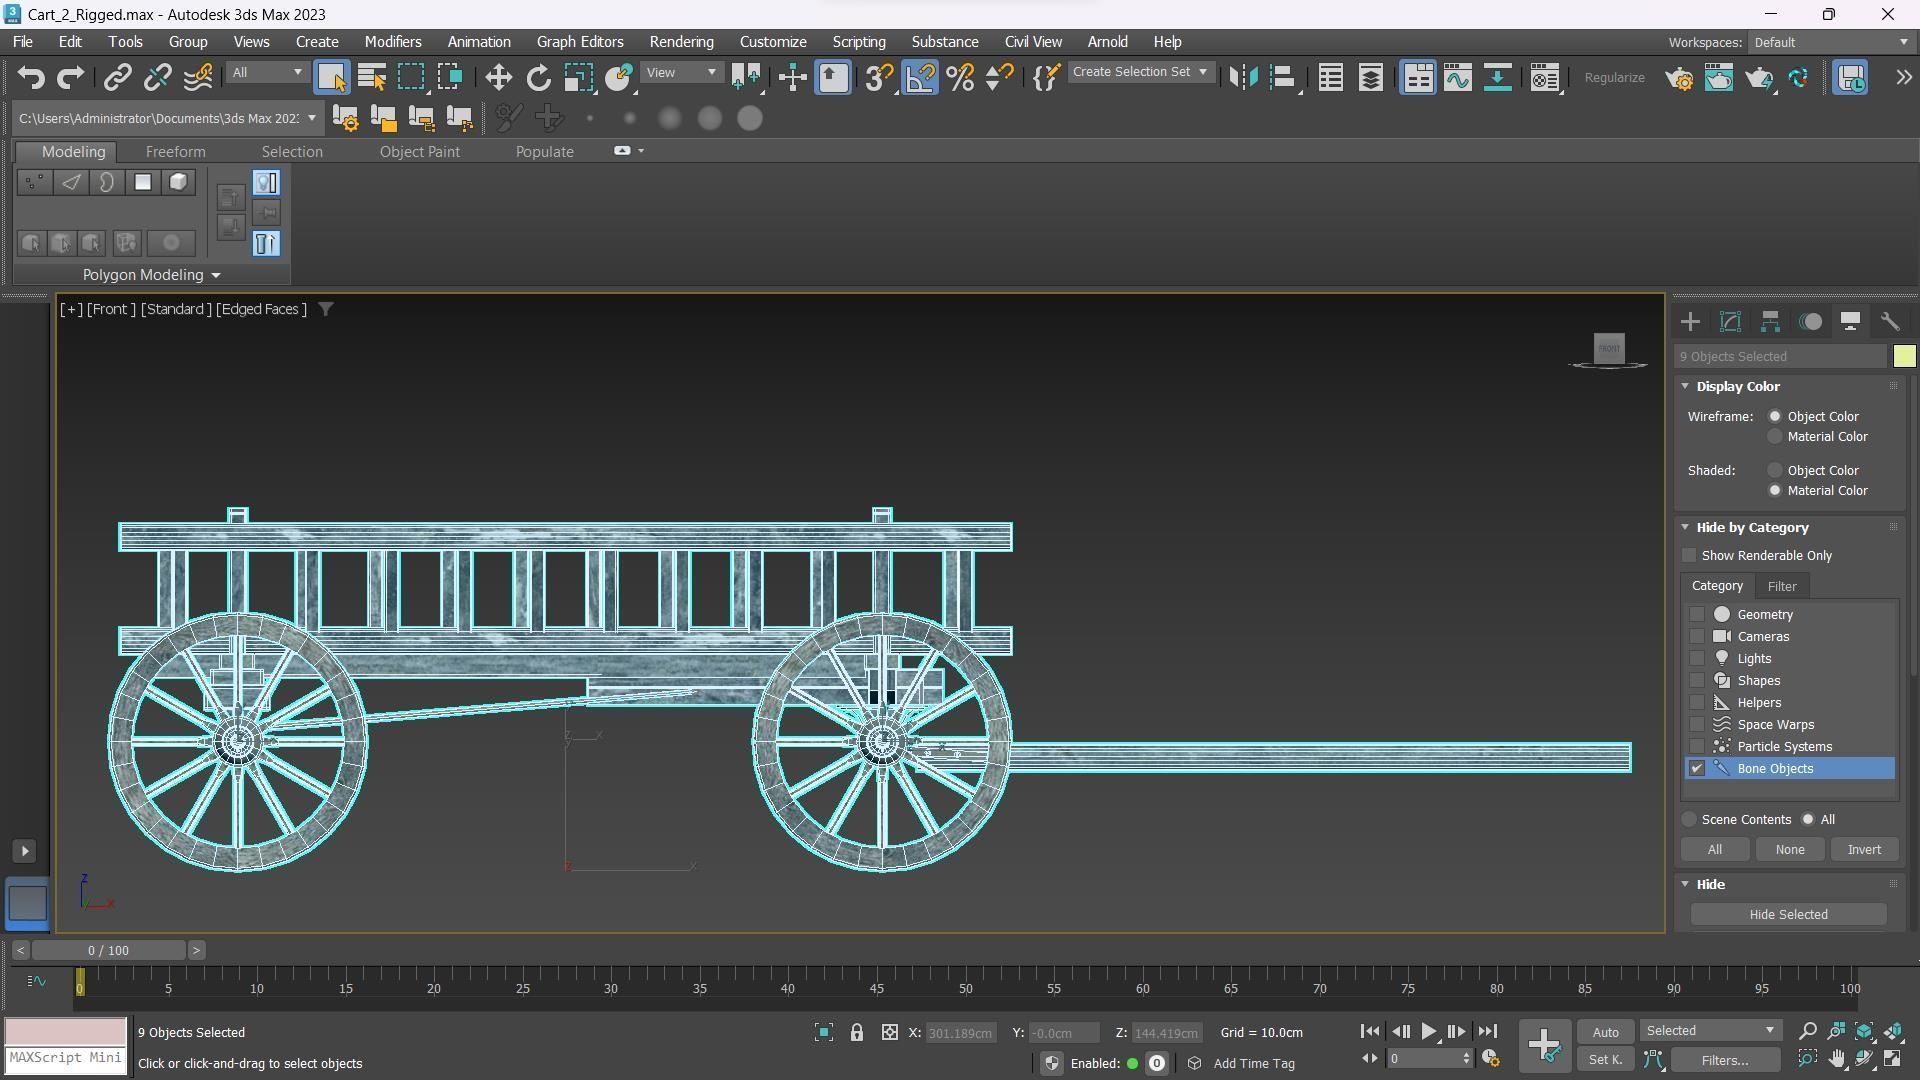Click the X coordinate input field
This screenshot has width=1920, height=1080.
click(x=959, y=1033)
